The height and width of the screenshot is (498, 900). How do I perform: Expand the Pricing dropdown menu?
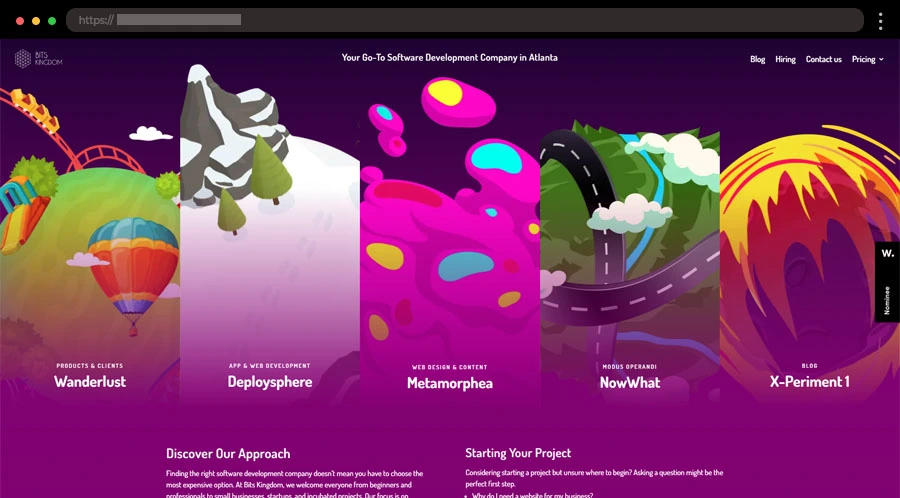pyautogui.click(x=867, y=59)
